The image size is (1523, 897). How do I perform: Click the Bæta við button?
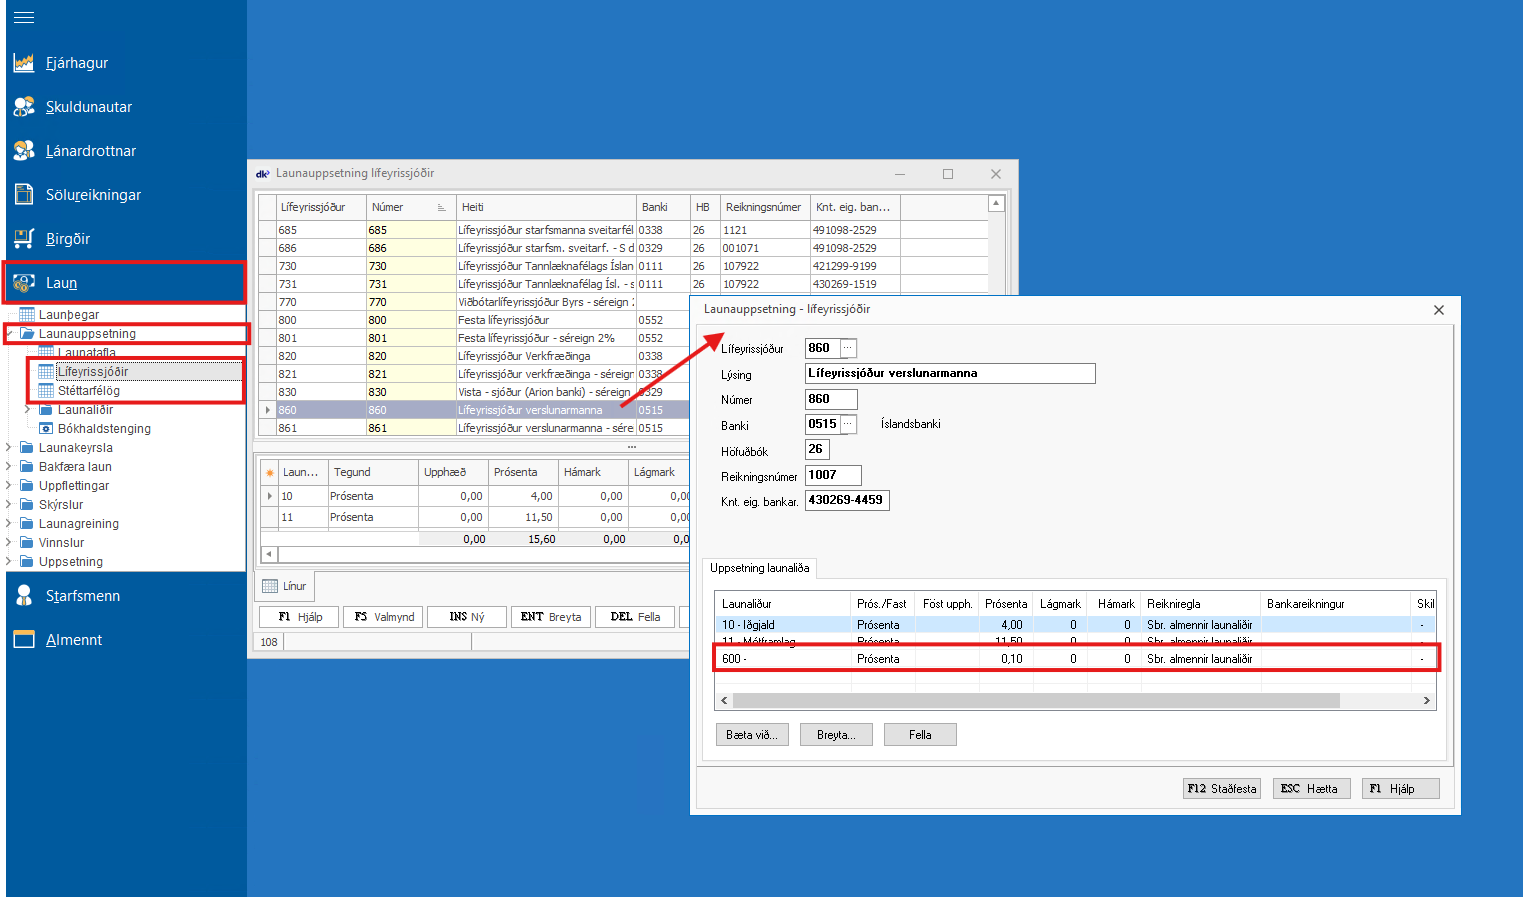point(752,735)
